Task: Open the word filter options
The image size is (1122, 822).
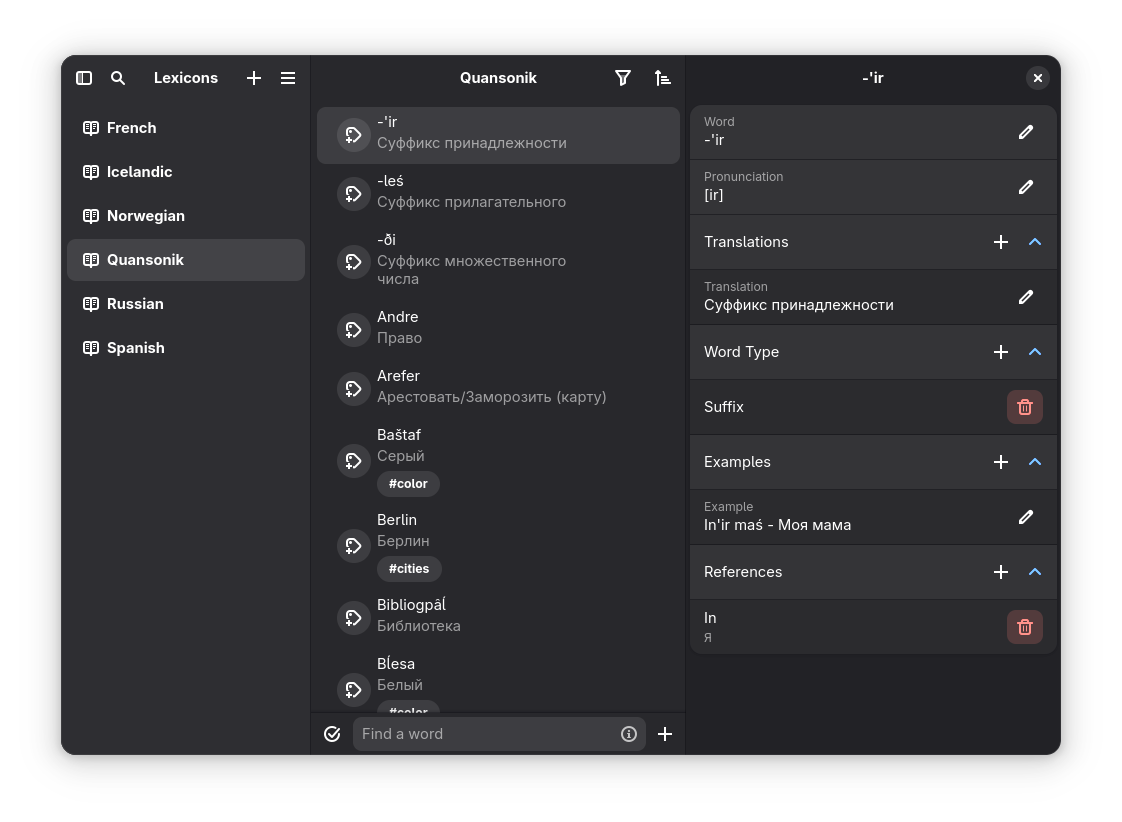Action: coord(623,78)
